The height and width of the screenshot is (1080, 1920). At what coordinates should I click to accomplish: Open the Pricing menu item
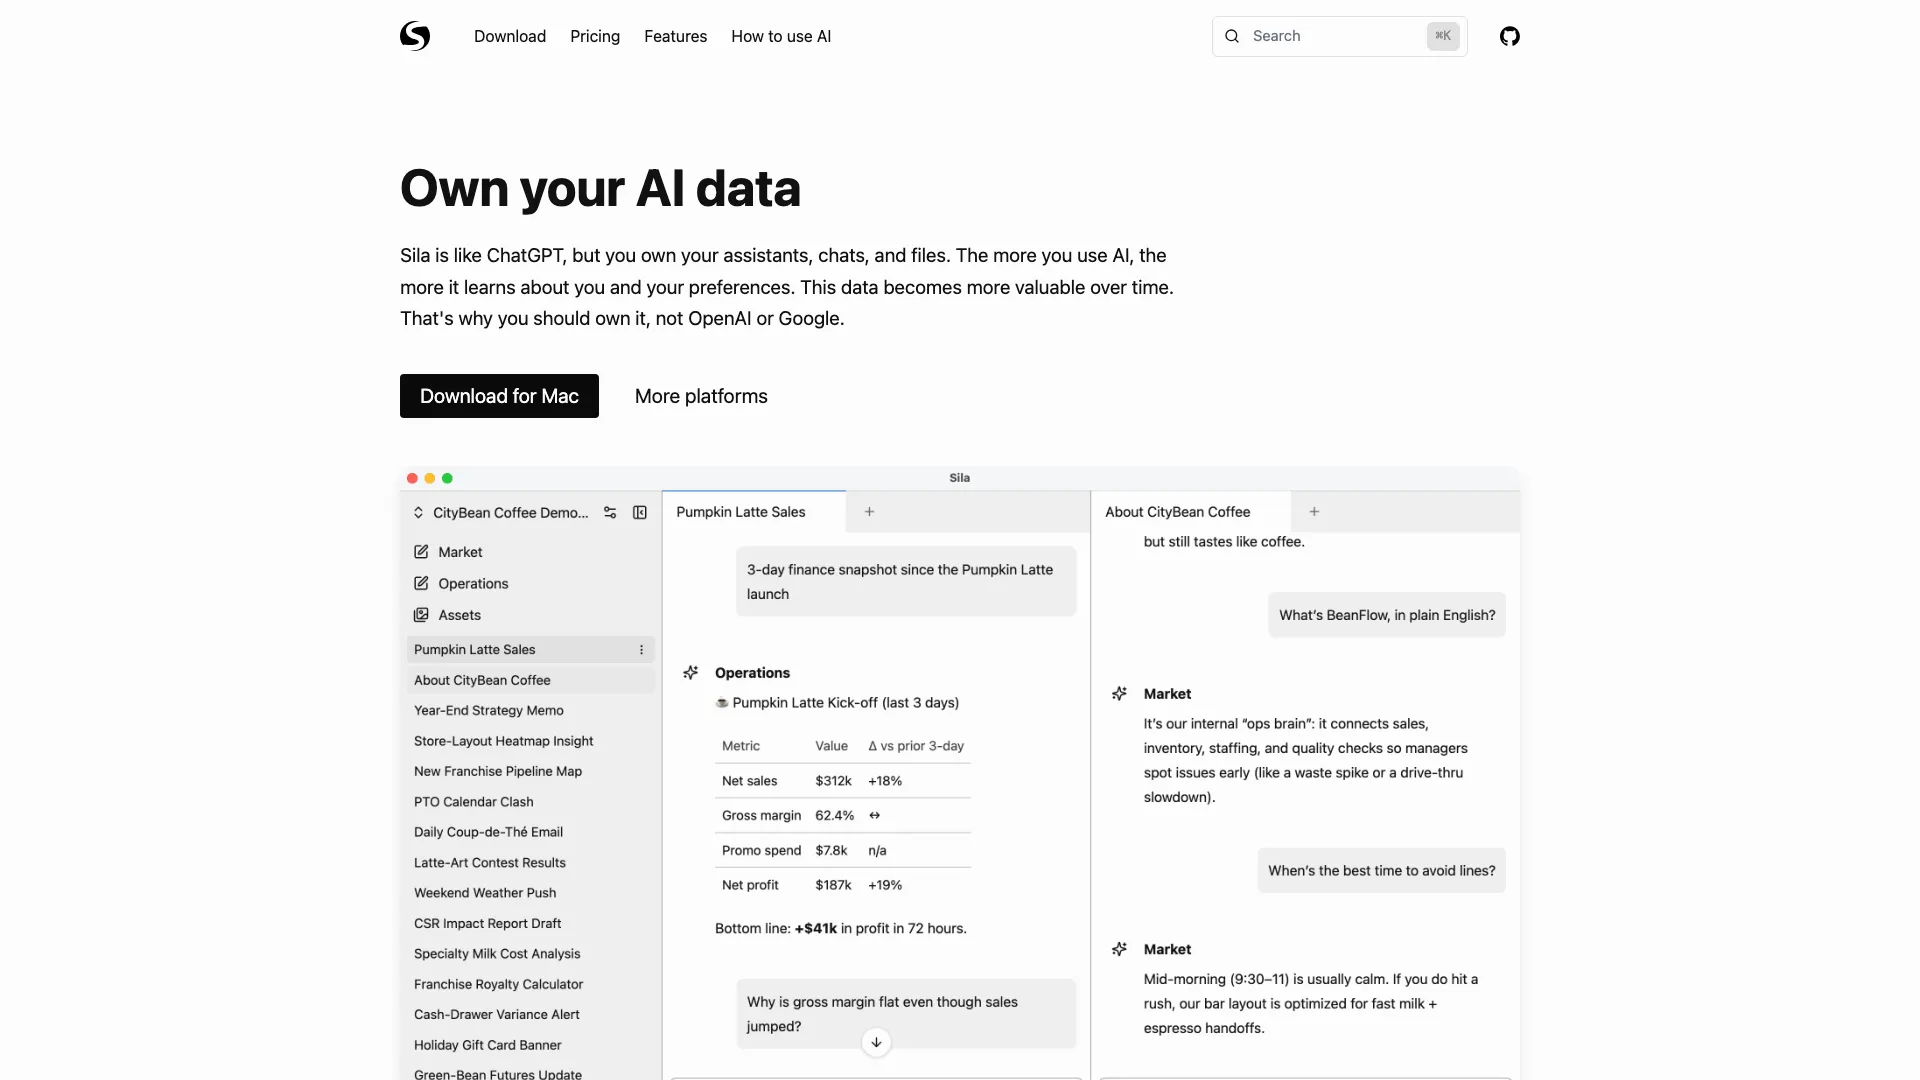point(595,36)
